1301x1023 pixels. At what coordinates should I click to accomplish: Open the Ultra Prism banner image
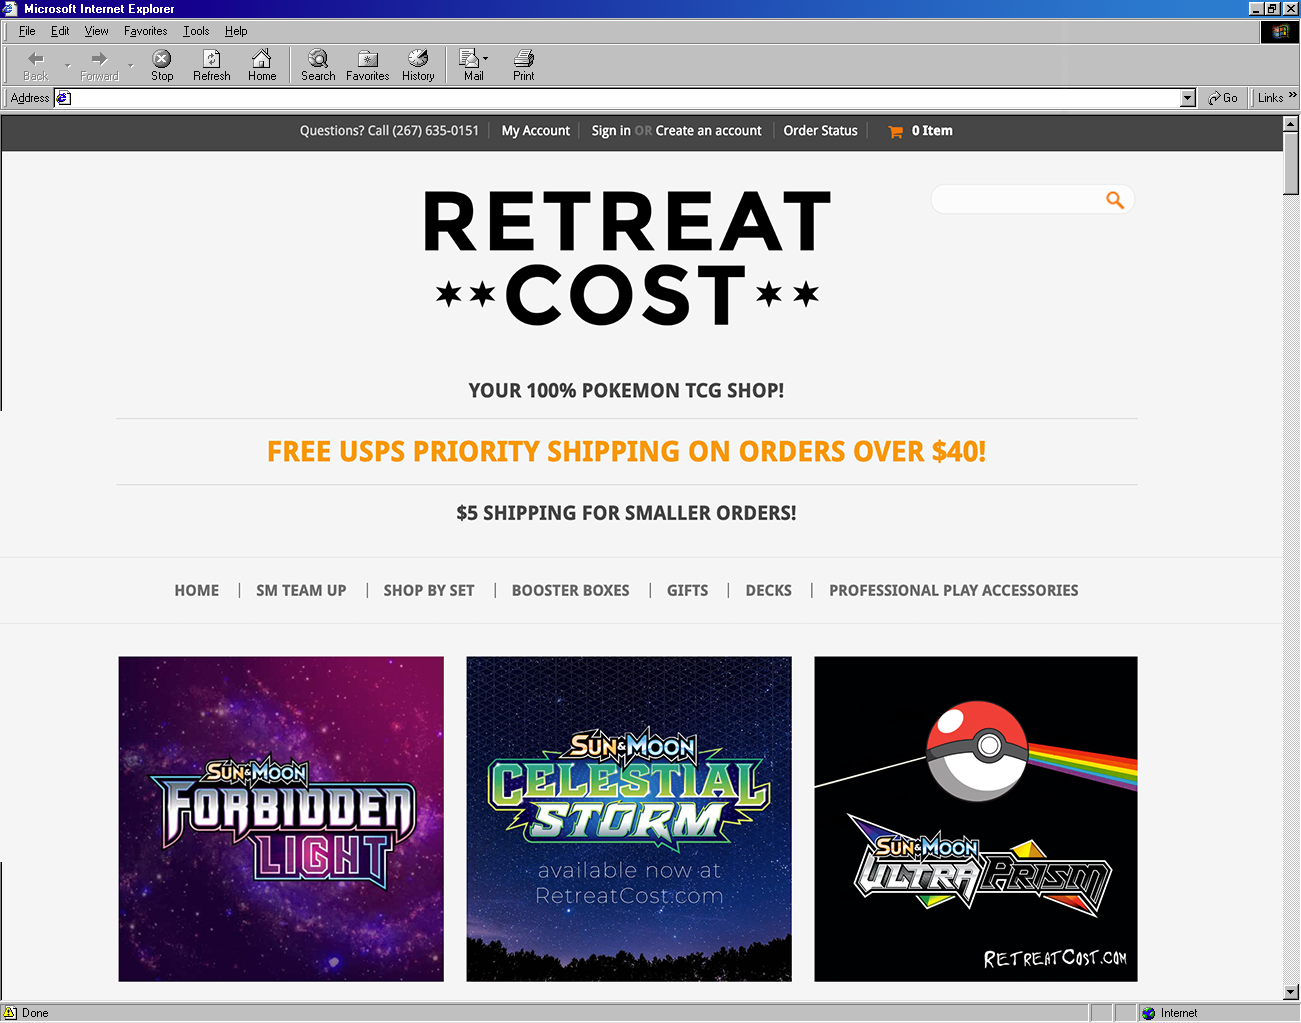click(976, 819)
